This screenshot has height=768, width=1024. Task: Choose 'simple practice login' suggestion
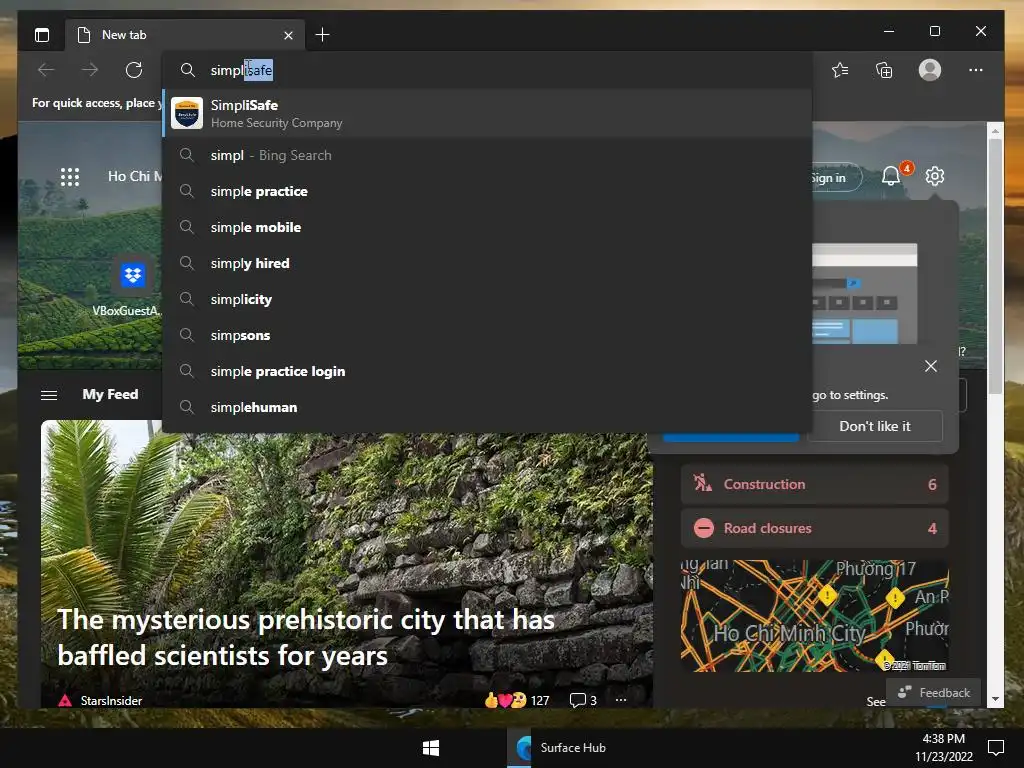487,371
